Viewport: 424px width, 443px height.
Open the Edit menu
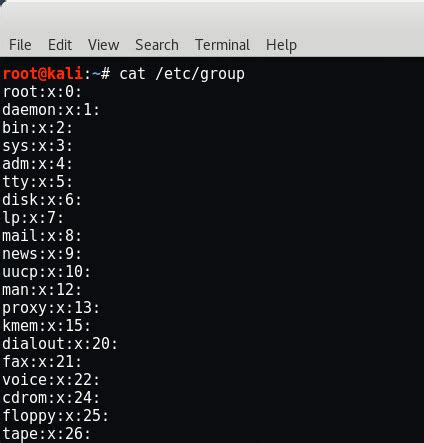coord(60,45)
